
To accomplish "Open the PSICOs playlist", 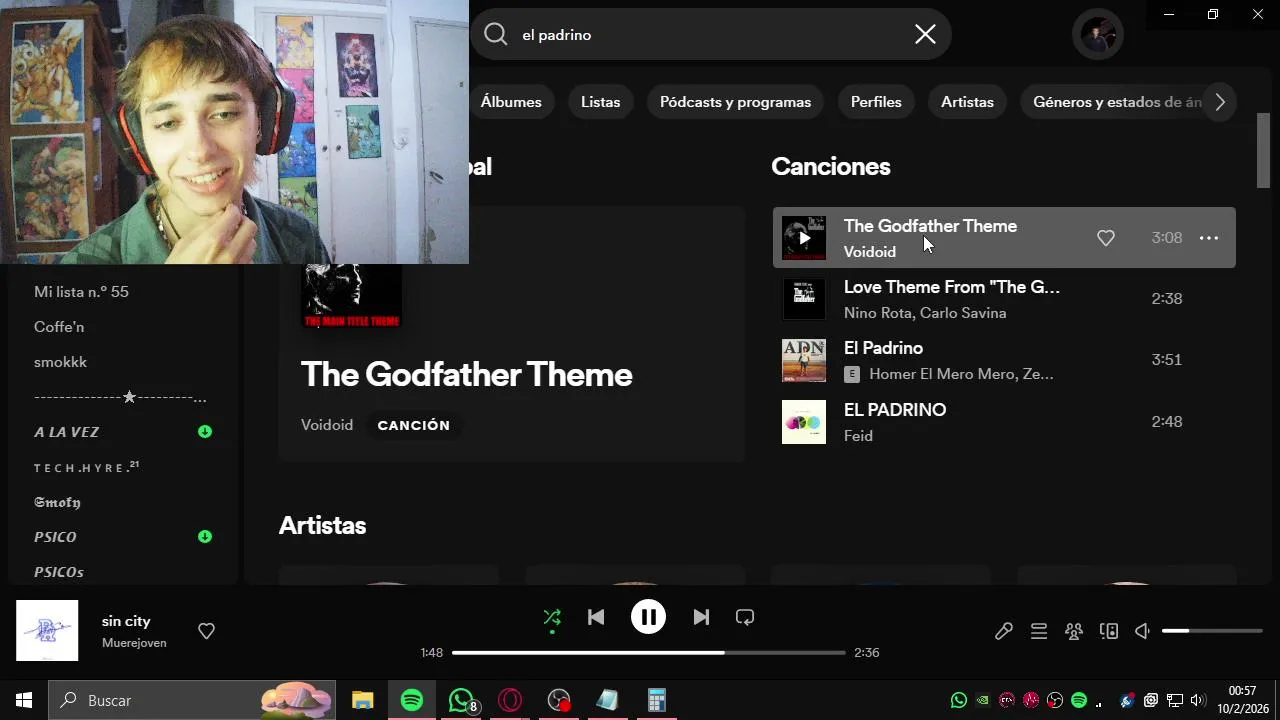I will point(59,572).
